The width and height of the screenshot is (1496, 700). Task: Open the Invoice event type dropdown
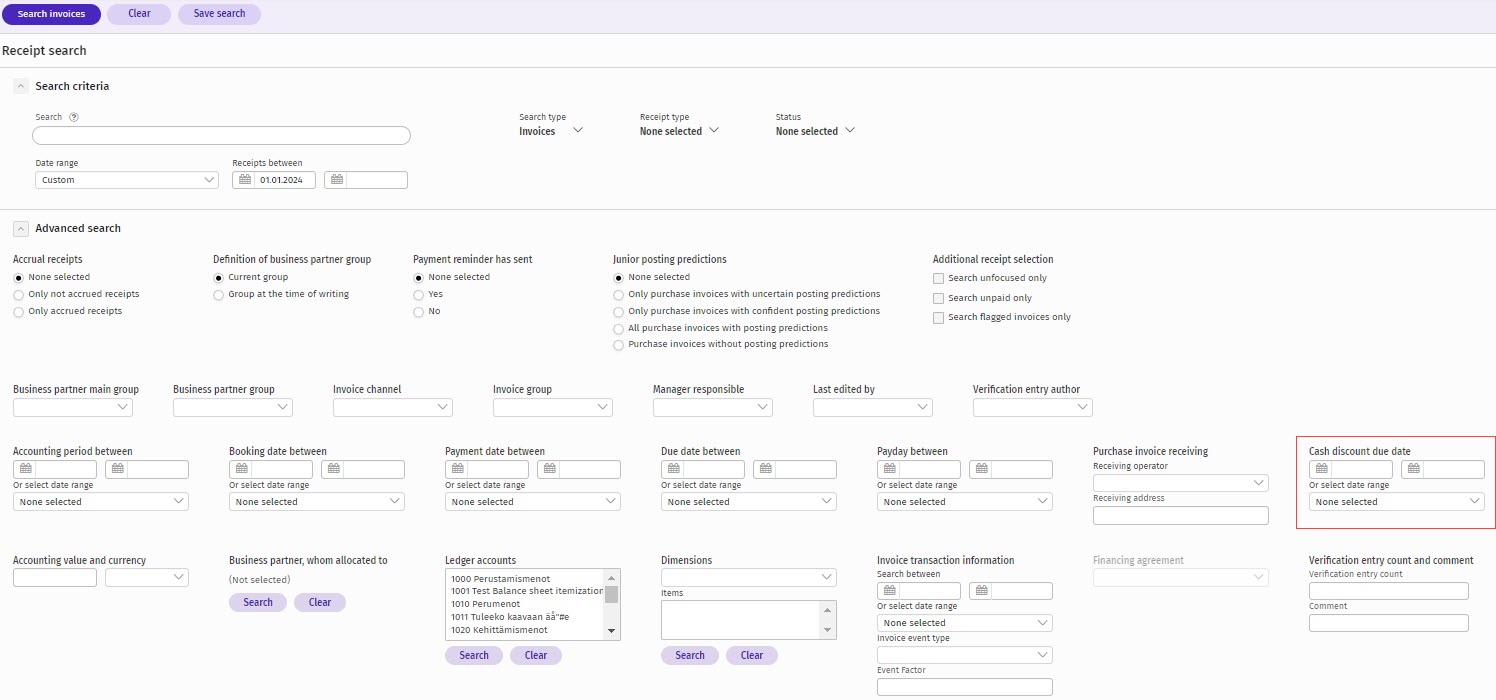point(965,655)
